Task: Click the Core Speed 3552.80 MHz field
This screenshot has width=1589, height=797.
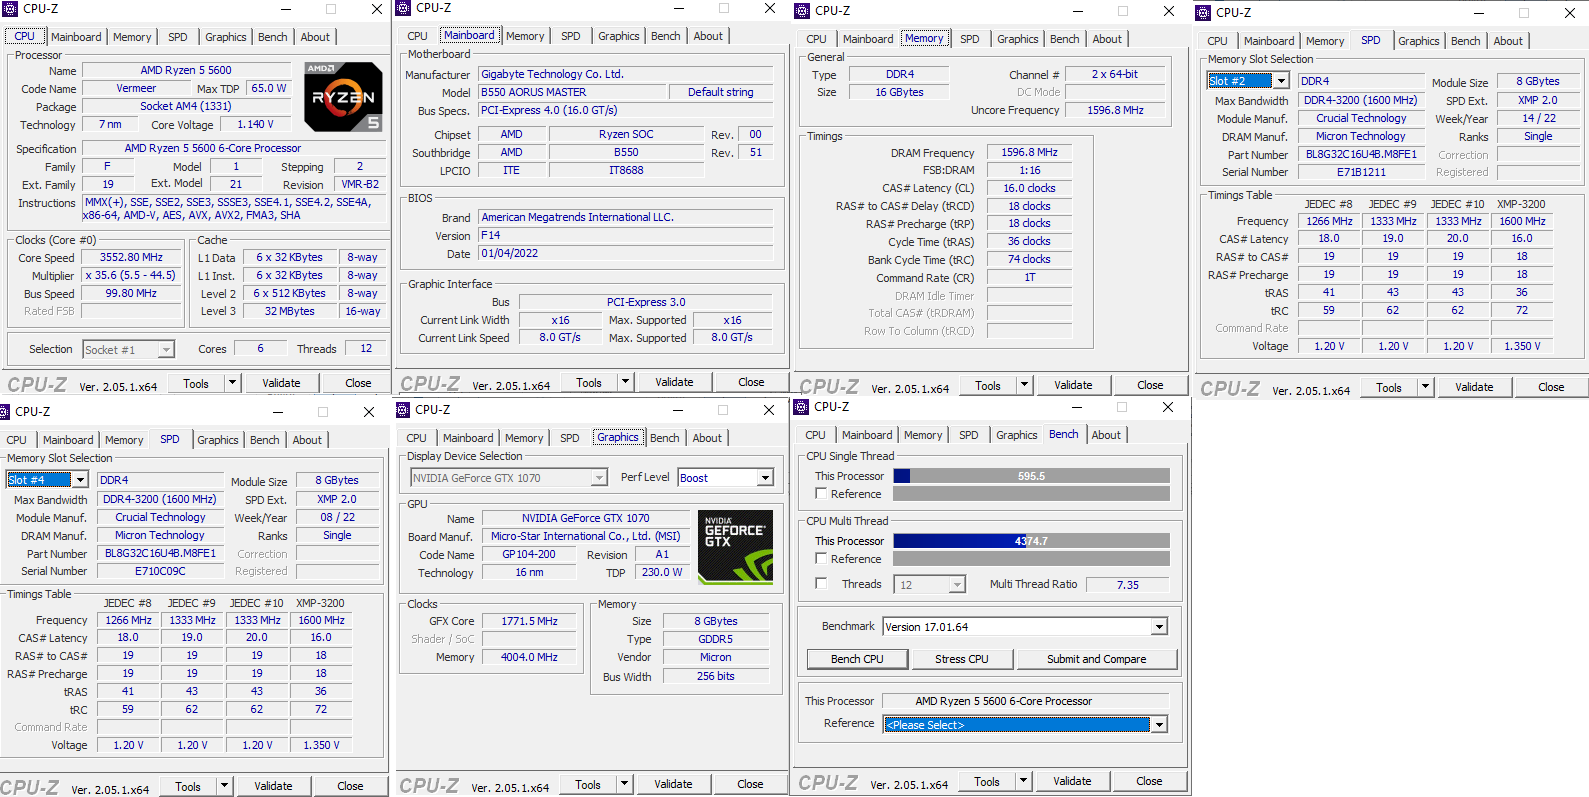Action: coord(132,258)
